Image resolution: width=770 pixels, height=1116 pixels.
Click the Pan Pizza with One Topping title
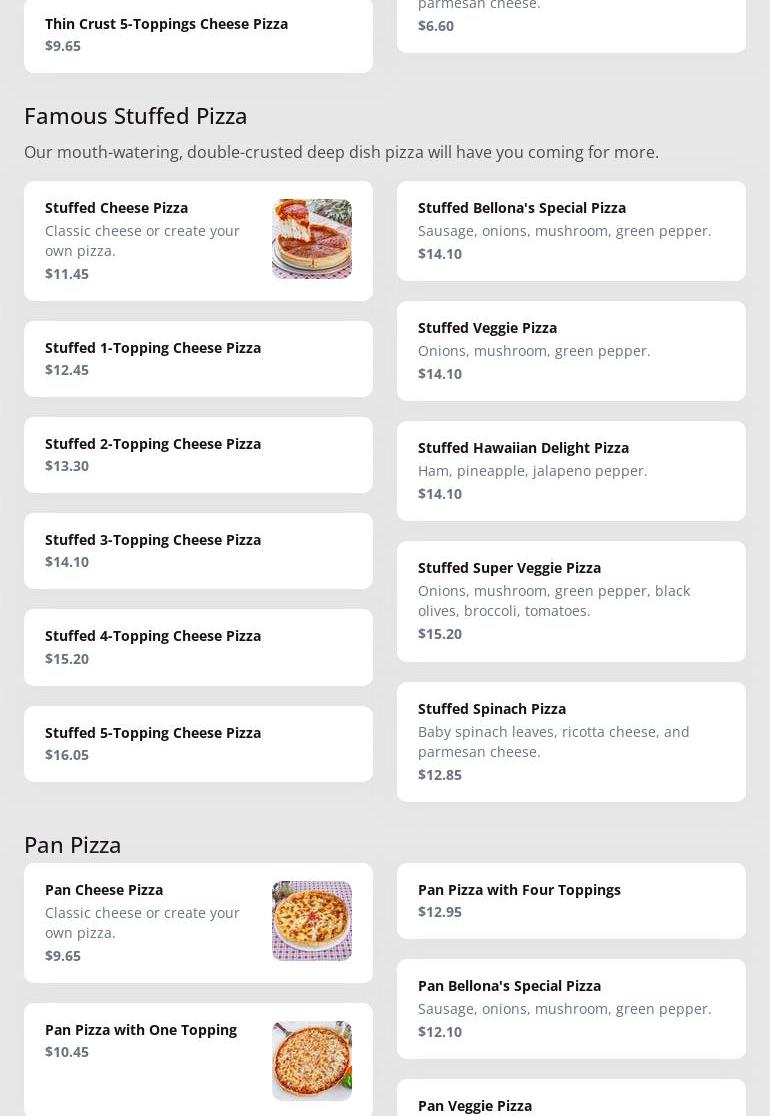[141, 1030]
